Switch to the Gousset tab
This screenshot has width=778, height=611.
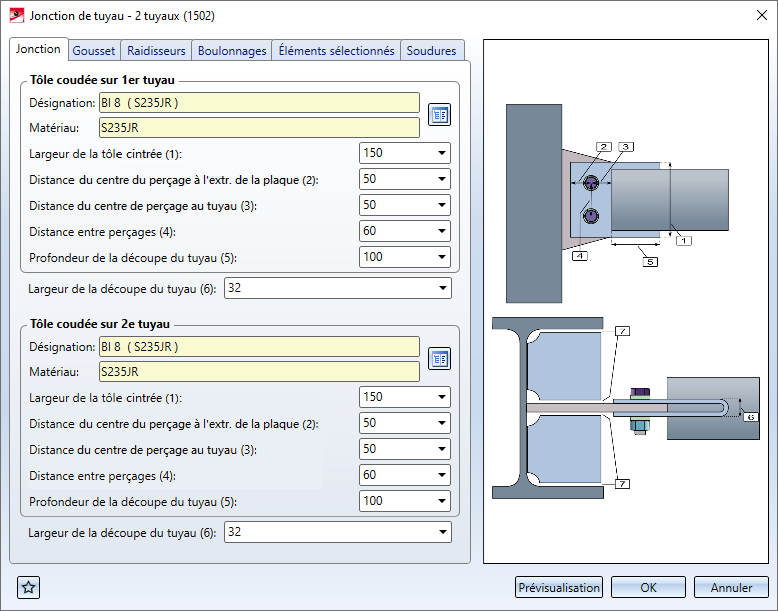coord(94,51)
